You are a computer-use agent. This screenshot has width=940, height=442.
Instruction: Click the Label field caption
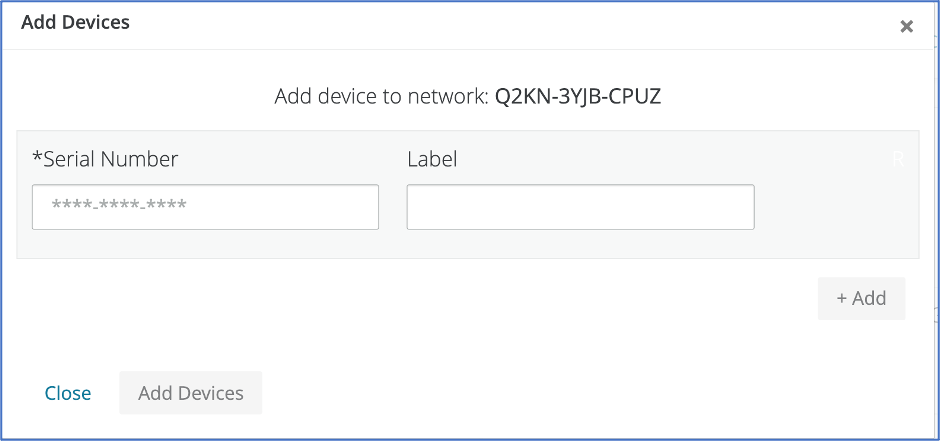(432, 158)
